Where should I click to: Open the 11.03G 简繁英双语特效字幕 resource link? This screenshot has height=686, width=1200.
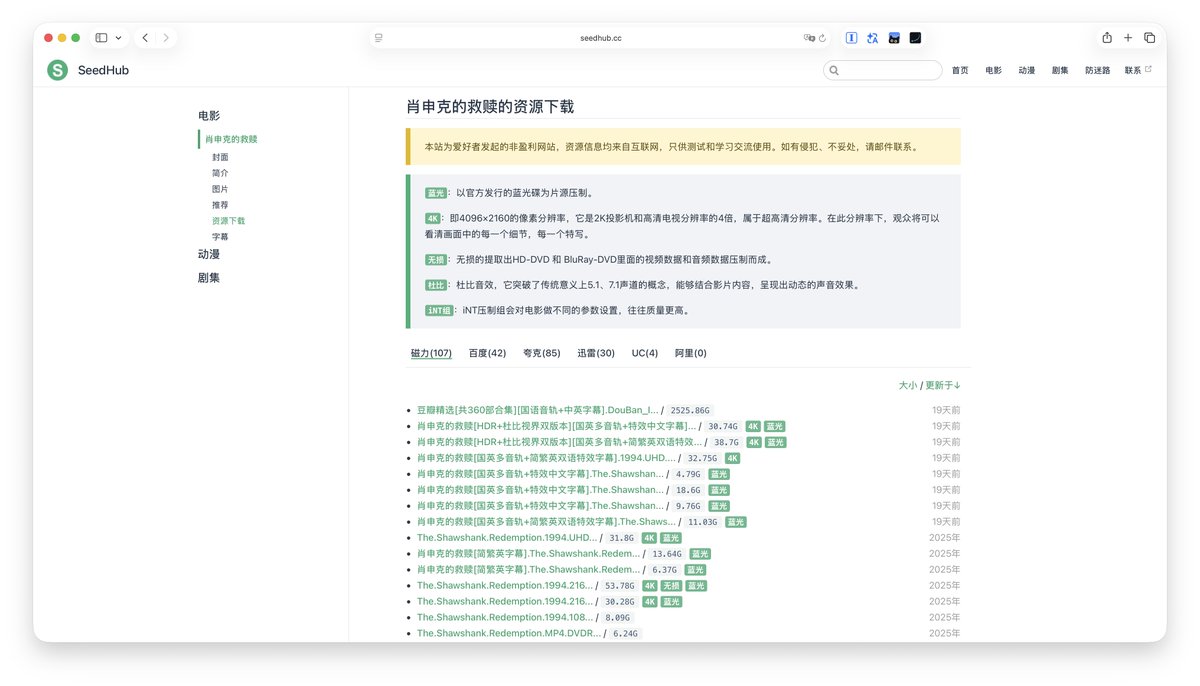(546, 522)
